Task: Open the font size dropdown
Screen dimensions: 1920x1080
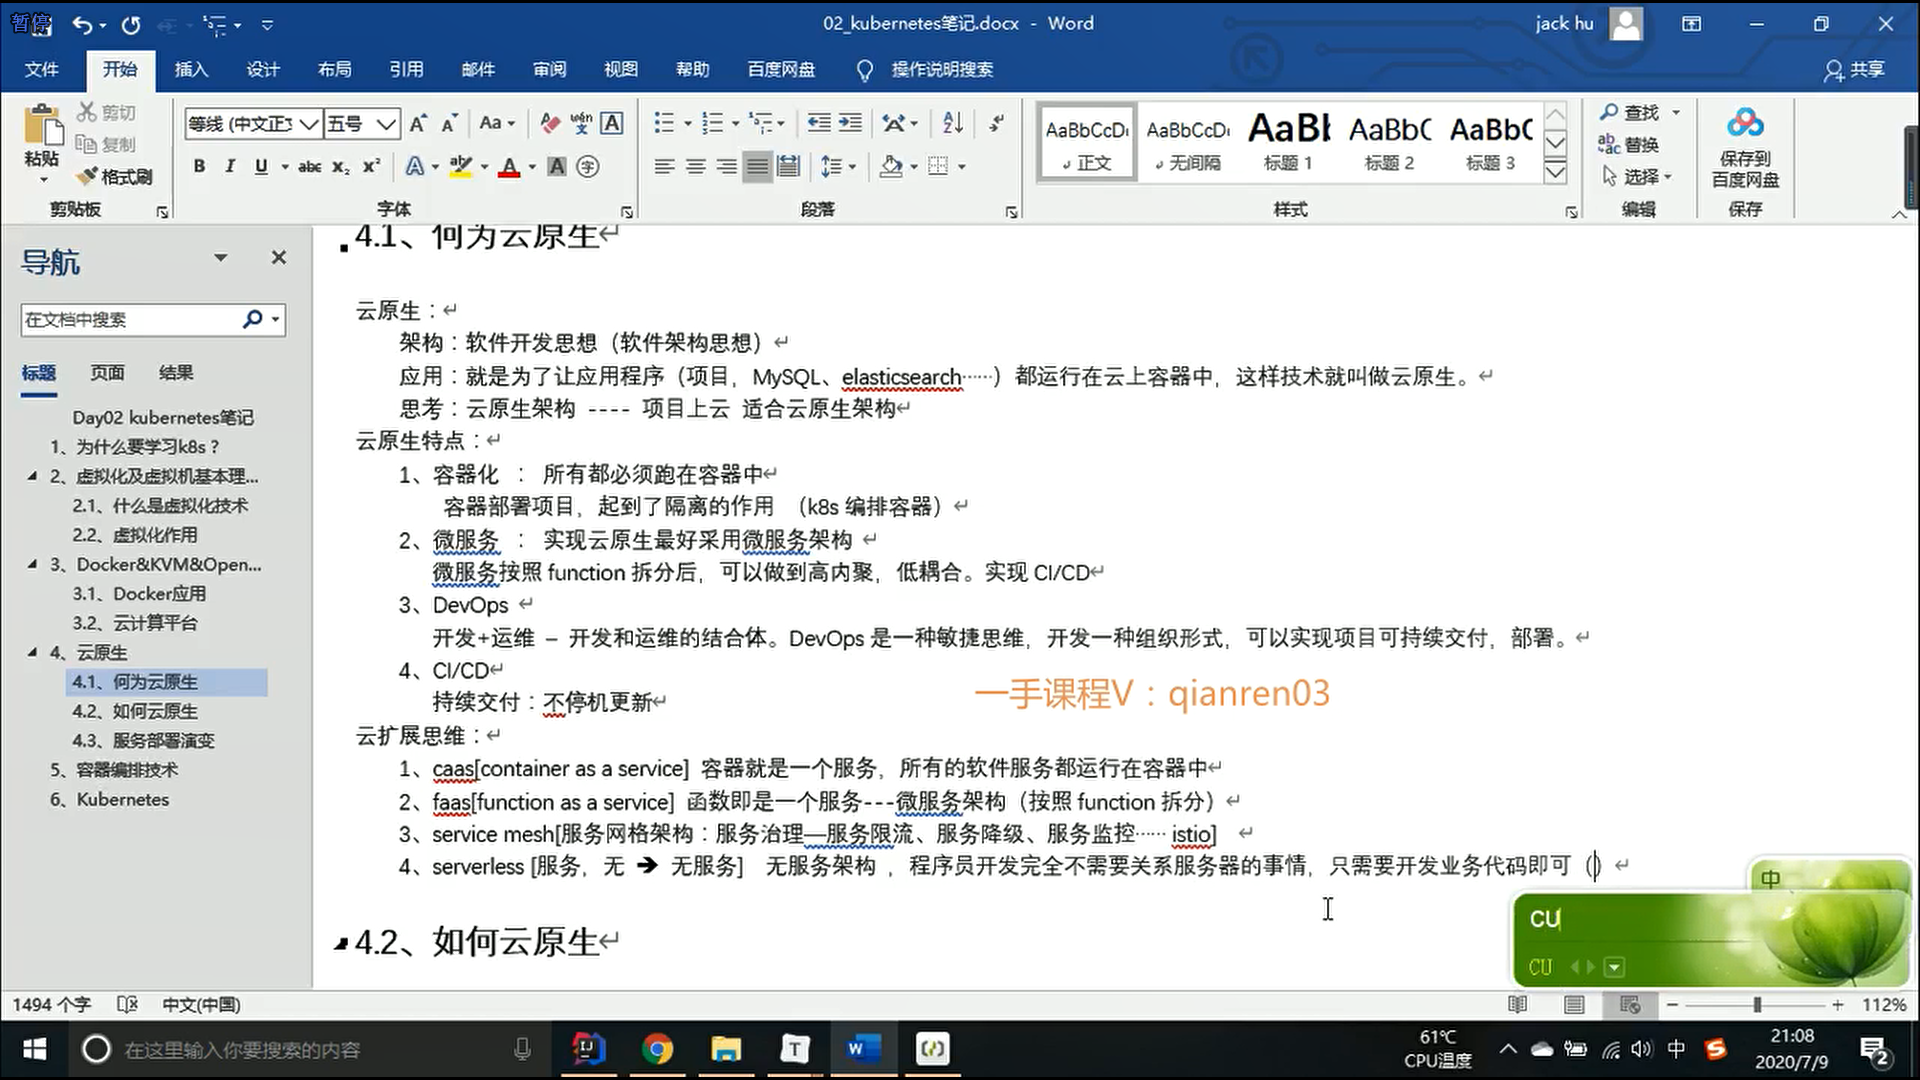Action: click(x=387, y=124)
